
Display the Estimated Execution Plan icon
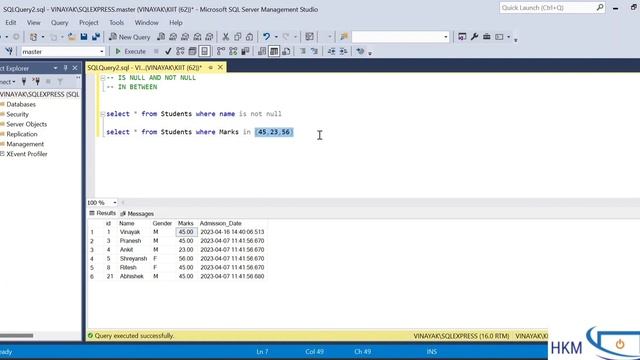click(180, 51)
